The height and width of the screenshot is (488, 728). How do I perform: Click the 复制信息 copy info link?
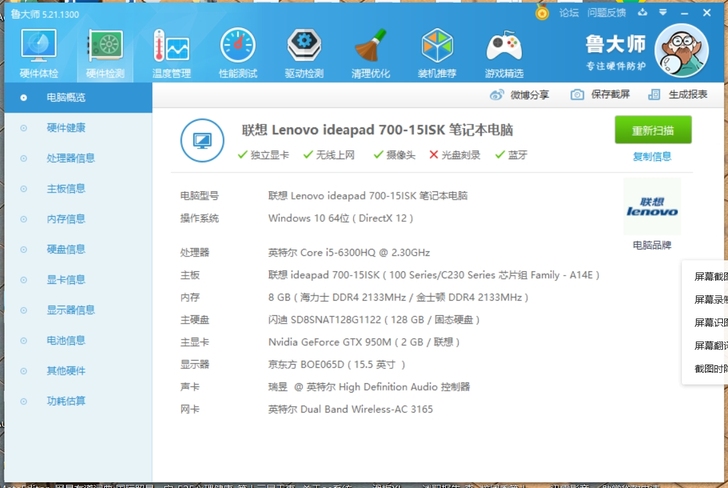[x=652, y=156]
